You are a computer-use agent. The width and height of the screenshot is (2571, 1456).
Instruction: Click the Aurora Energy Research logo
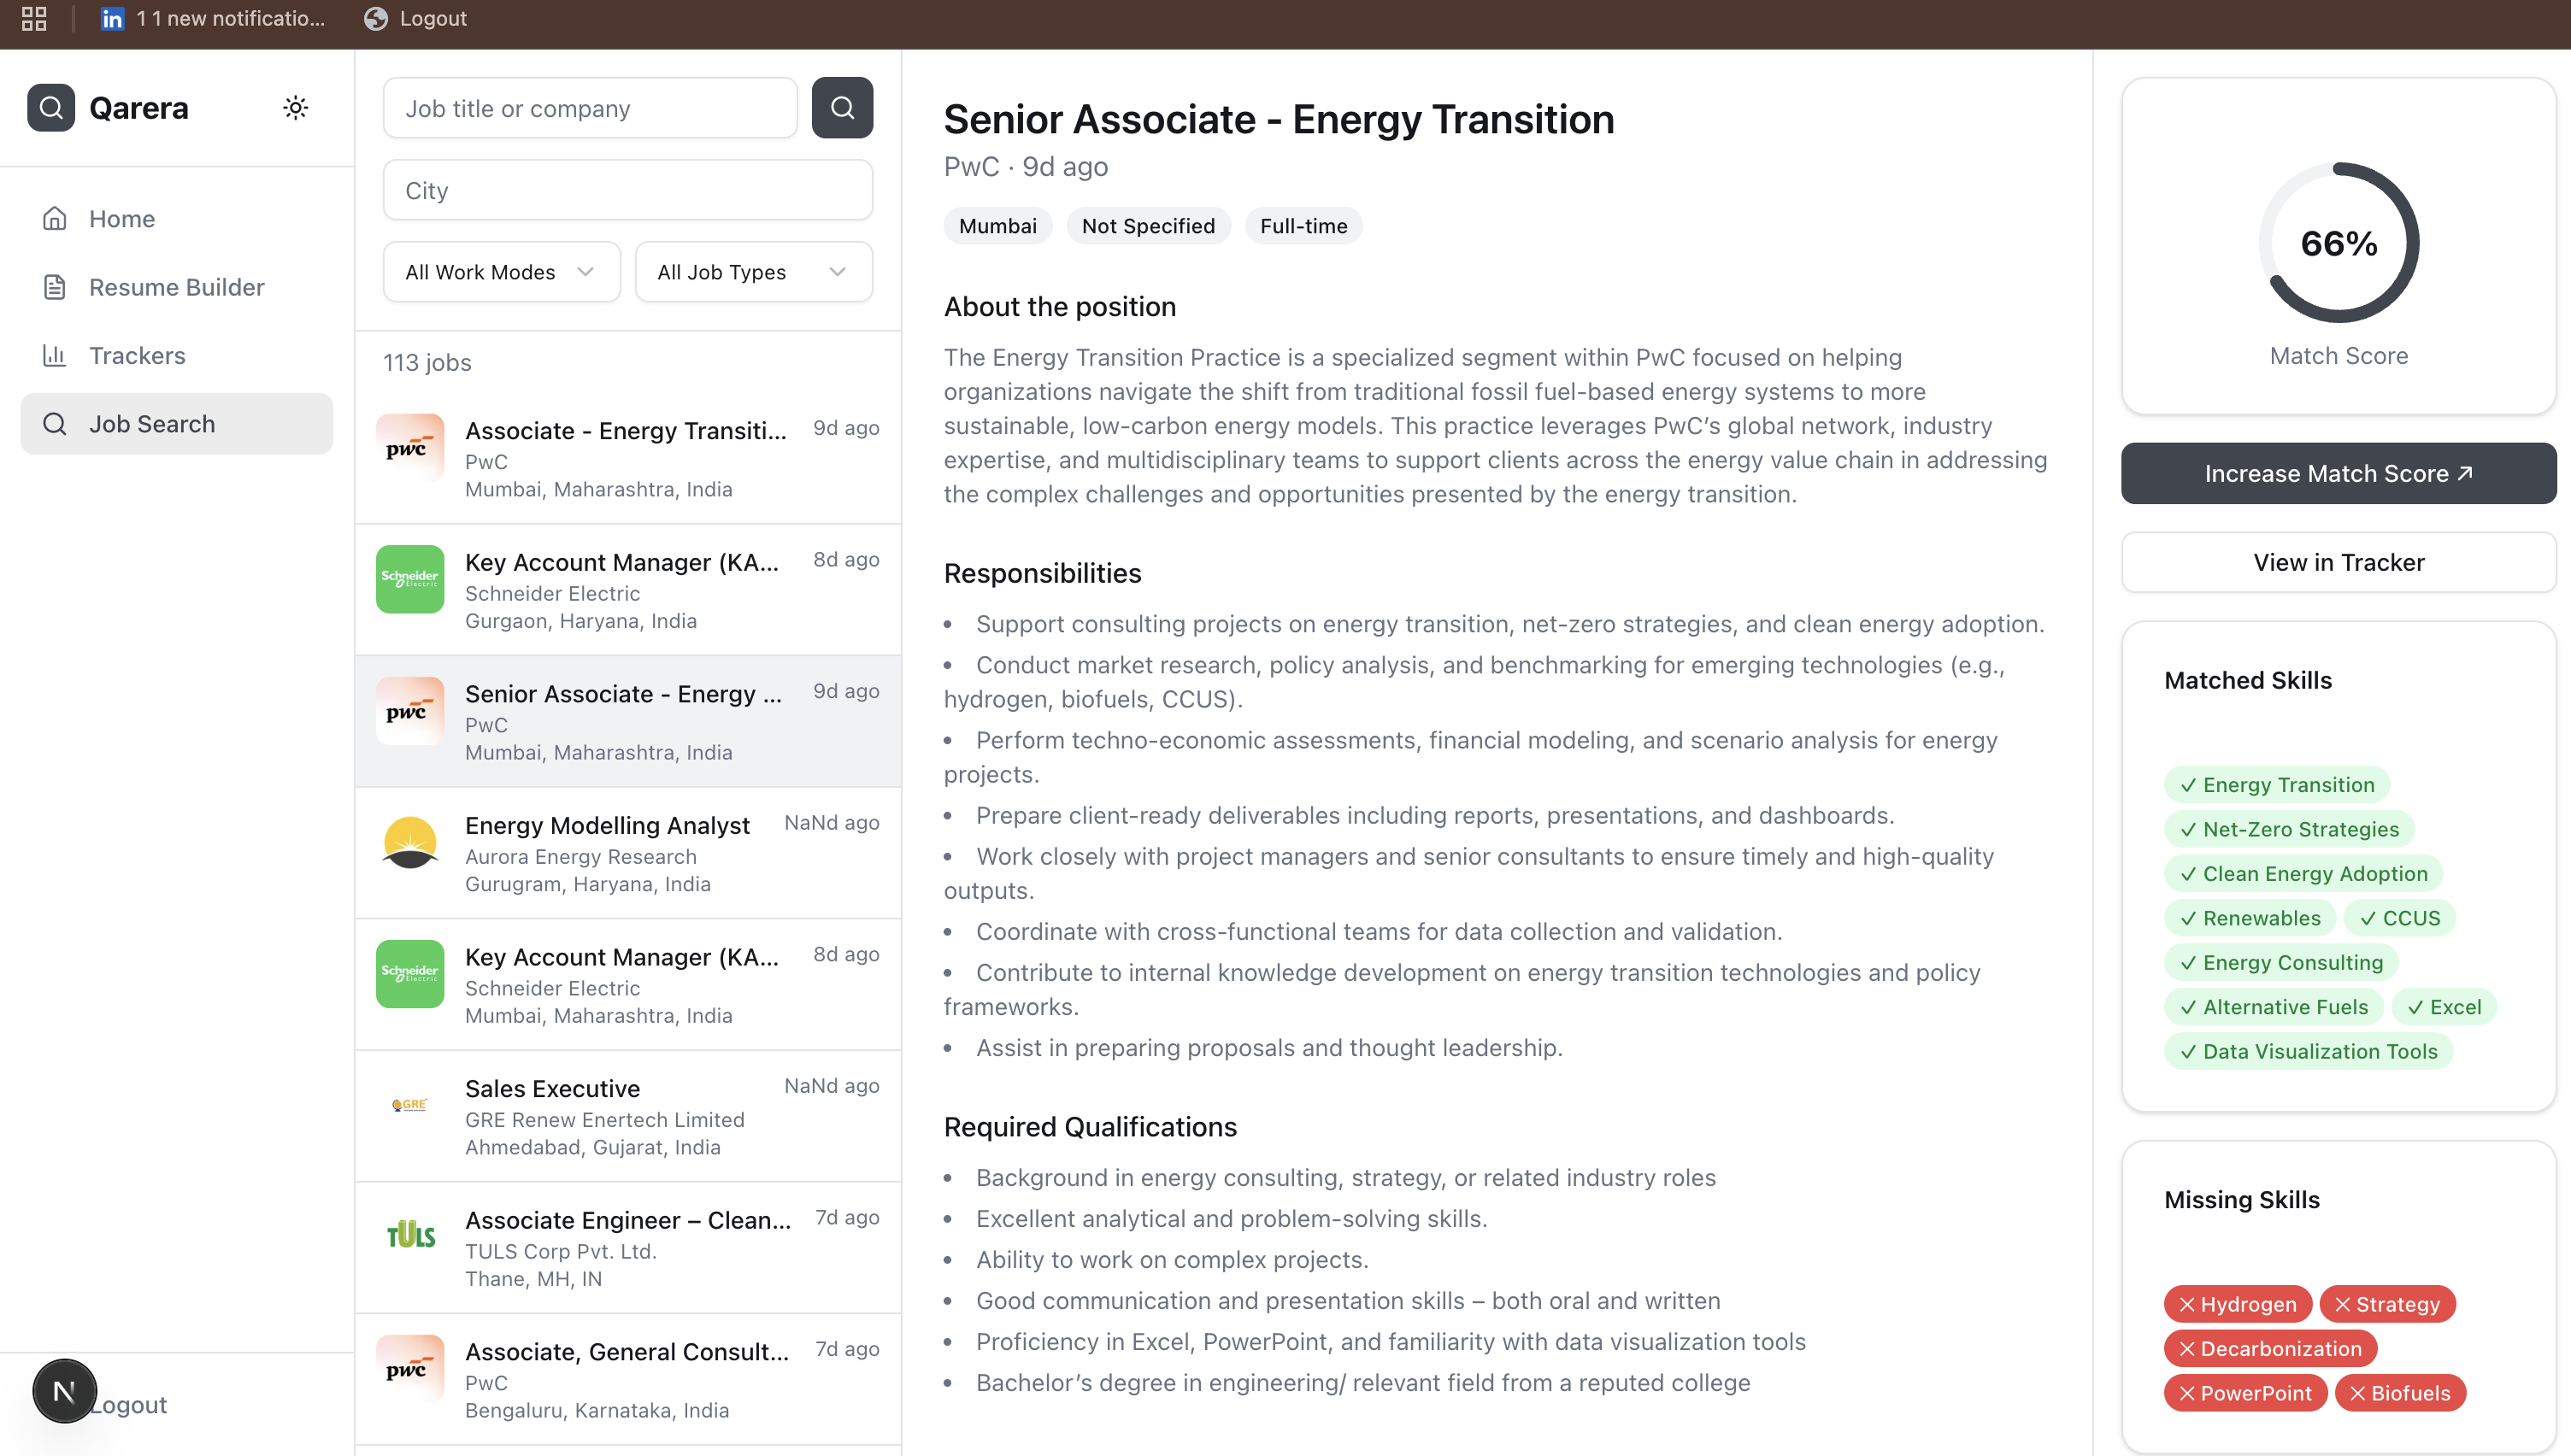410,843
